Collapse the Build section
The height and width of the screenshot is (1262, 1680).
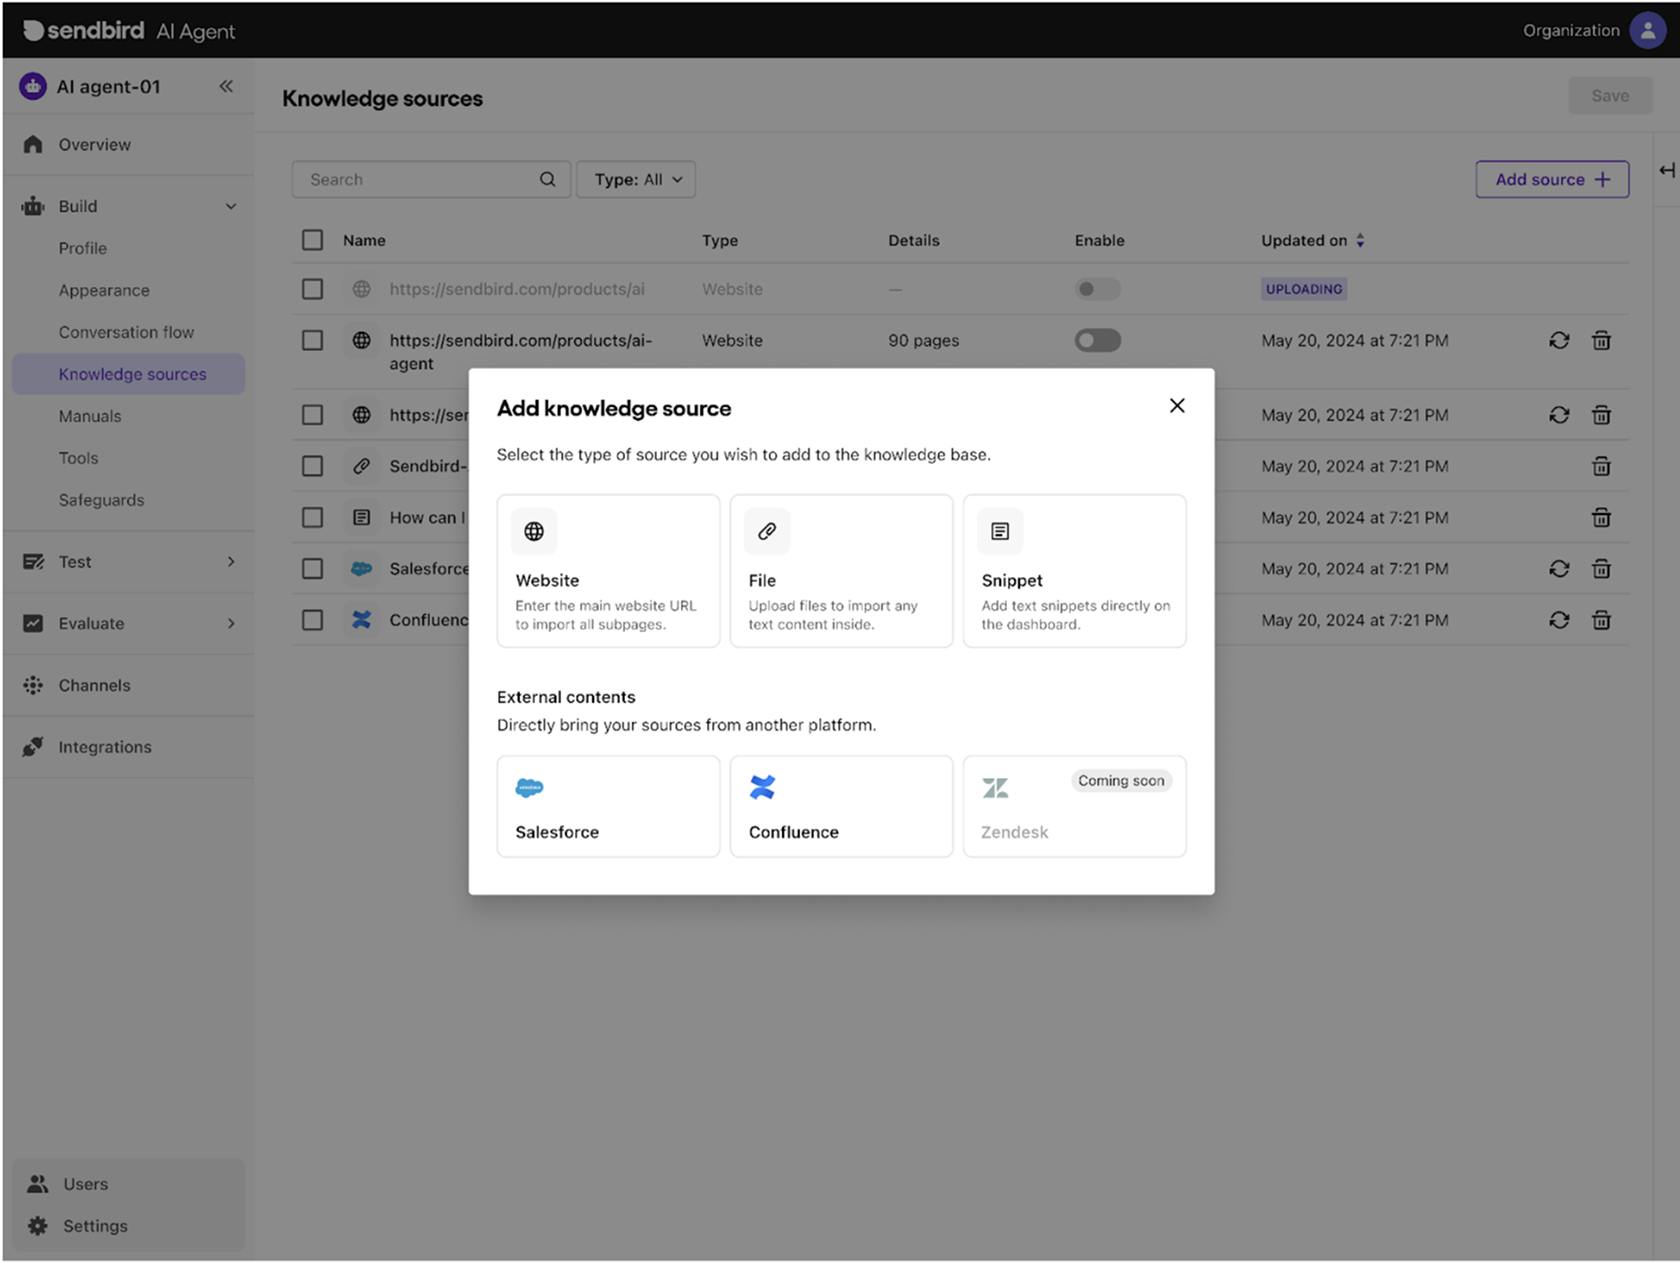[x=231, y=206]
